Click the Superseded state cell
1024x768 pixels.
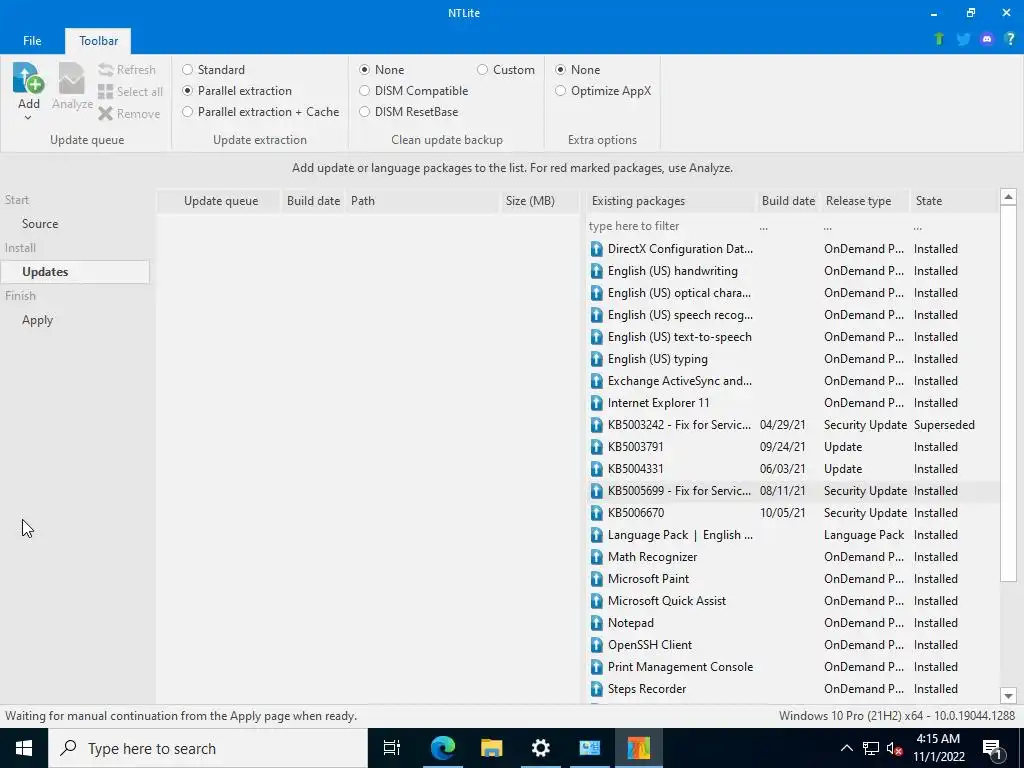pos(944,425)
